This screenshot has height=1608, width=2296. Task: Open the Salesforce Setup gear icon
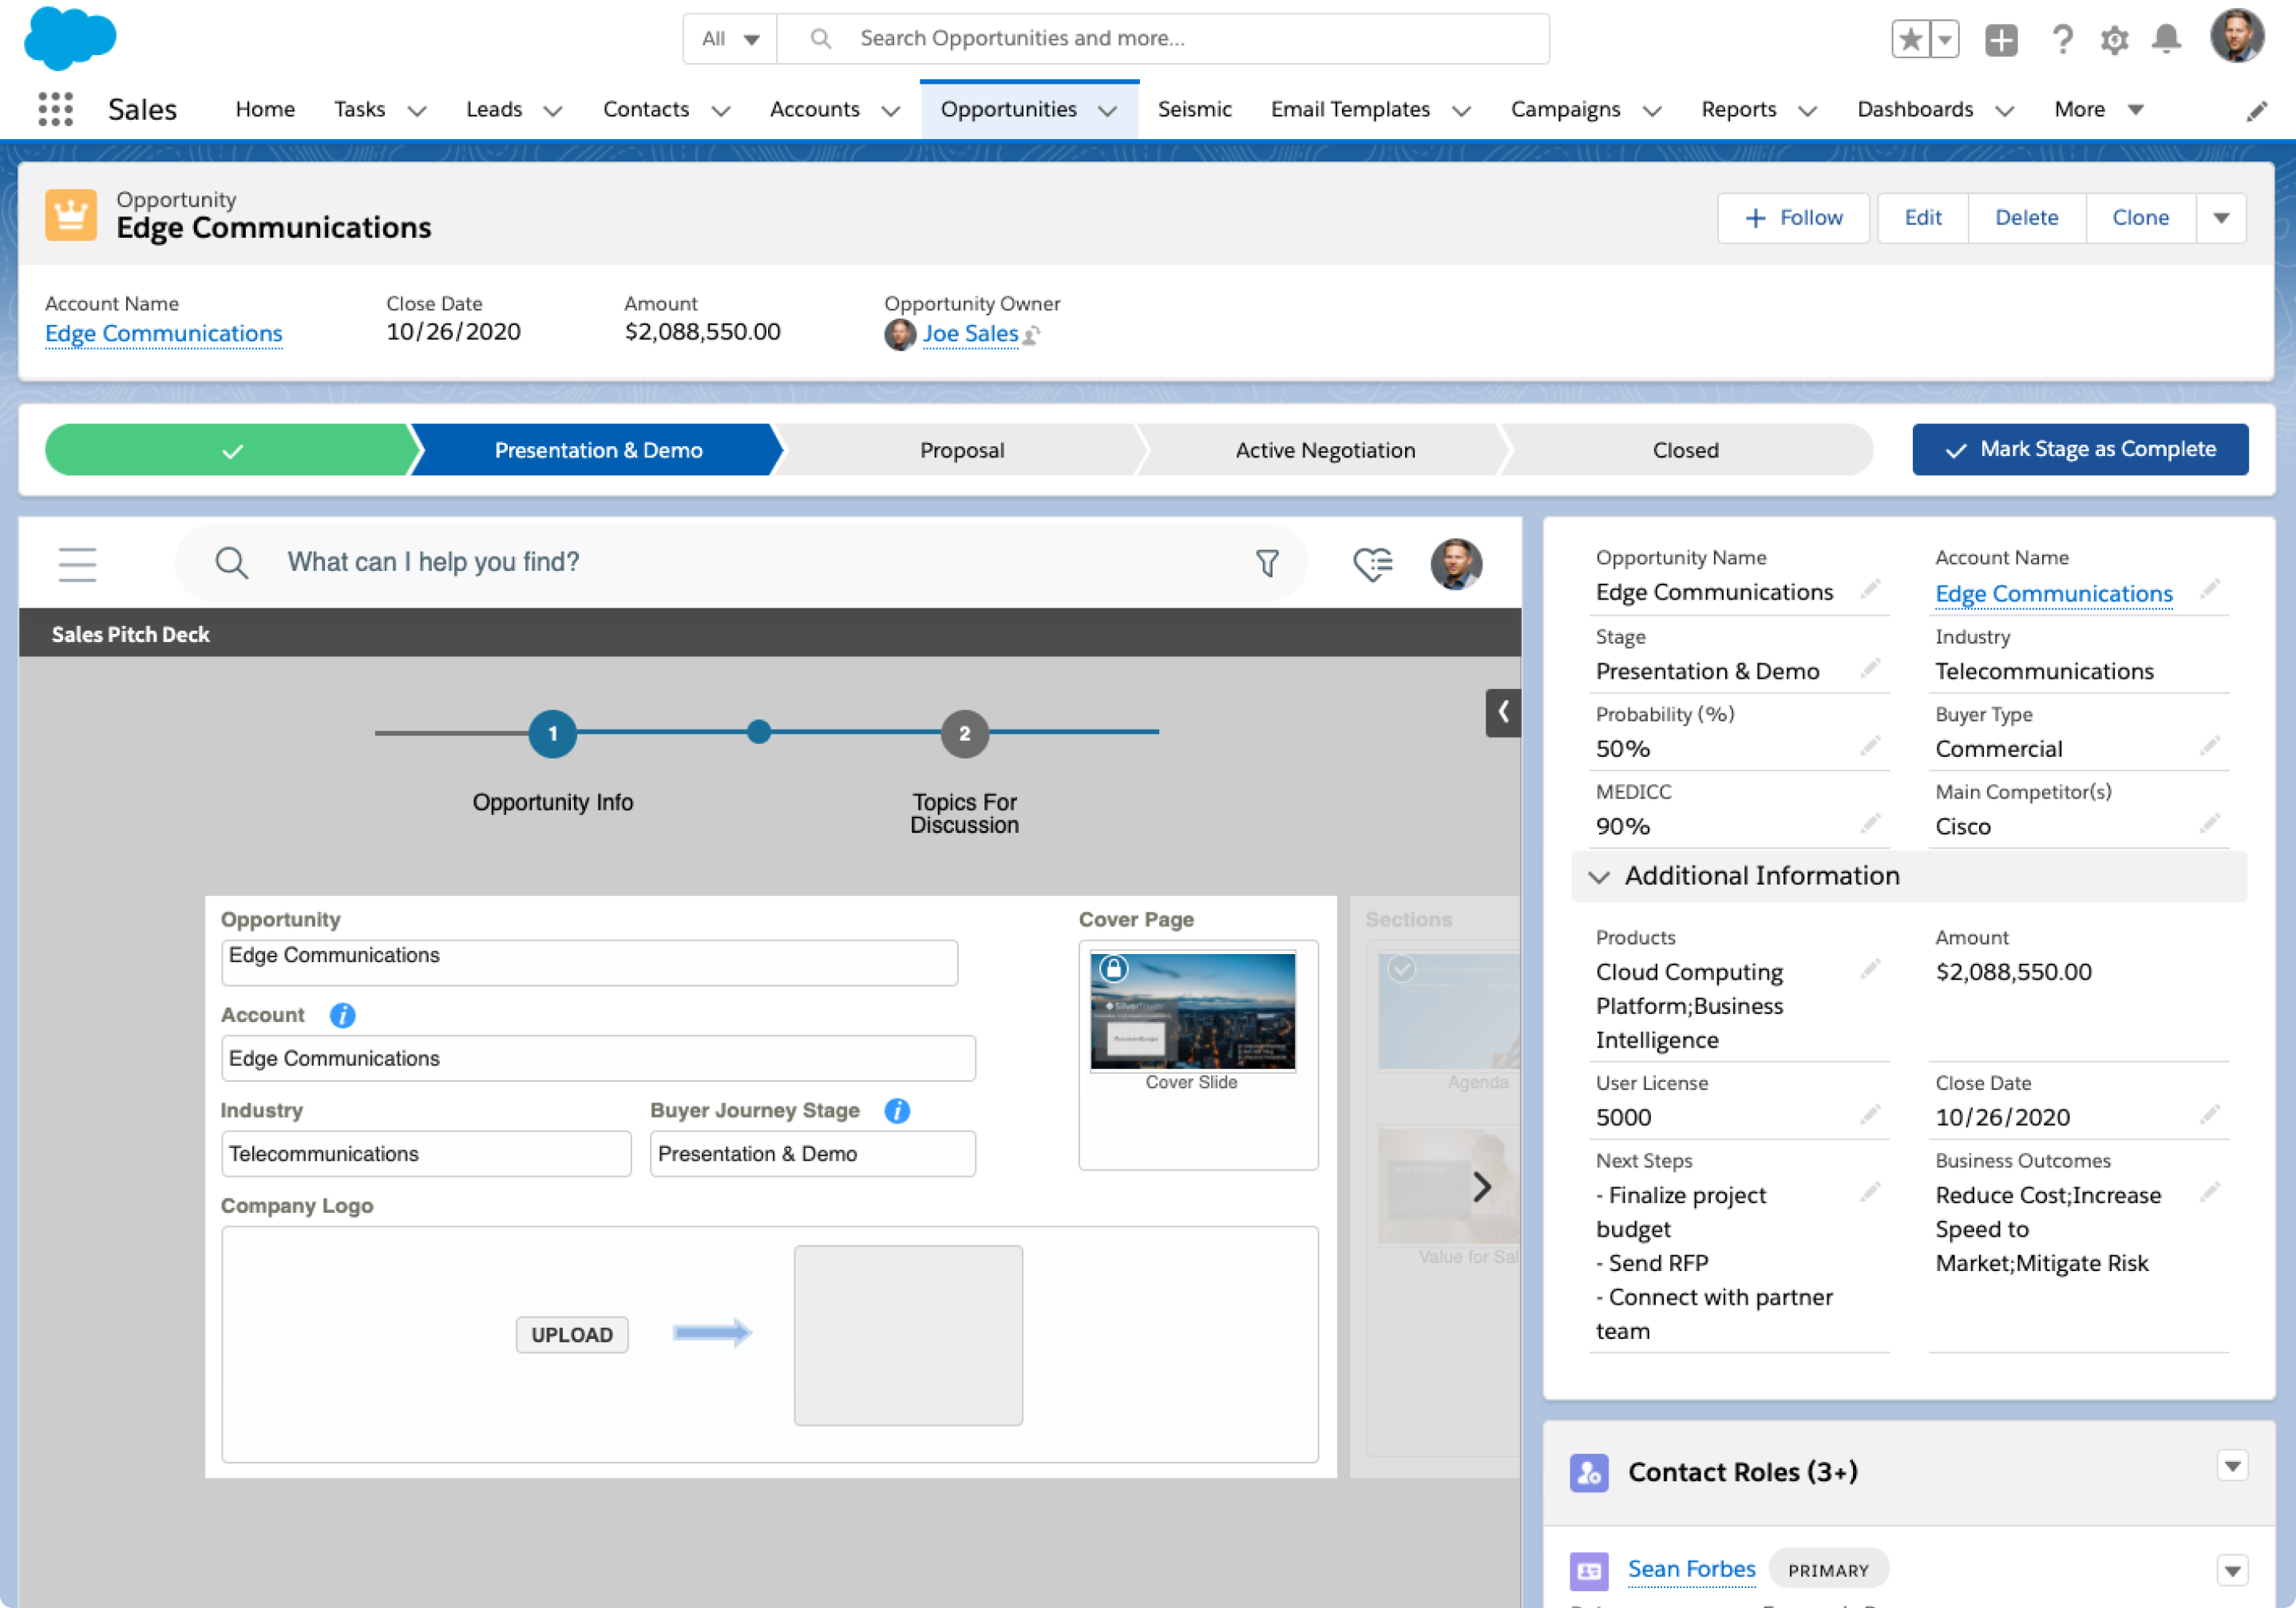tap(2114, 38)
